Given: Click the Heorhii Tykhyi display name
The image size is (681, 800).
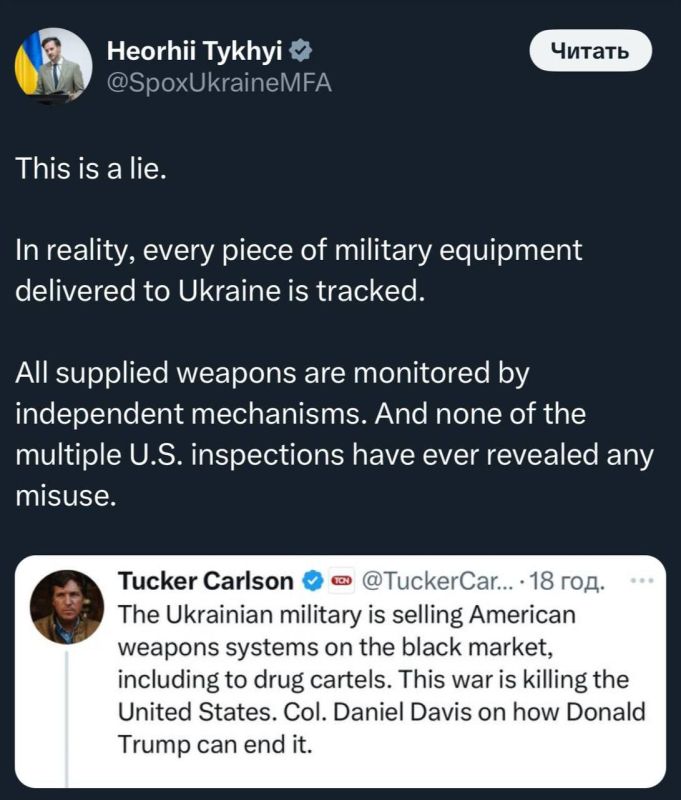Looking at the screenshot, I should pos(194,51).
